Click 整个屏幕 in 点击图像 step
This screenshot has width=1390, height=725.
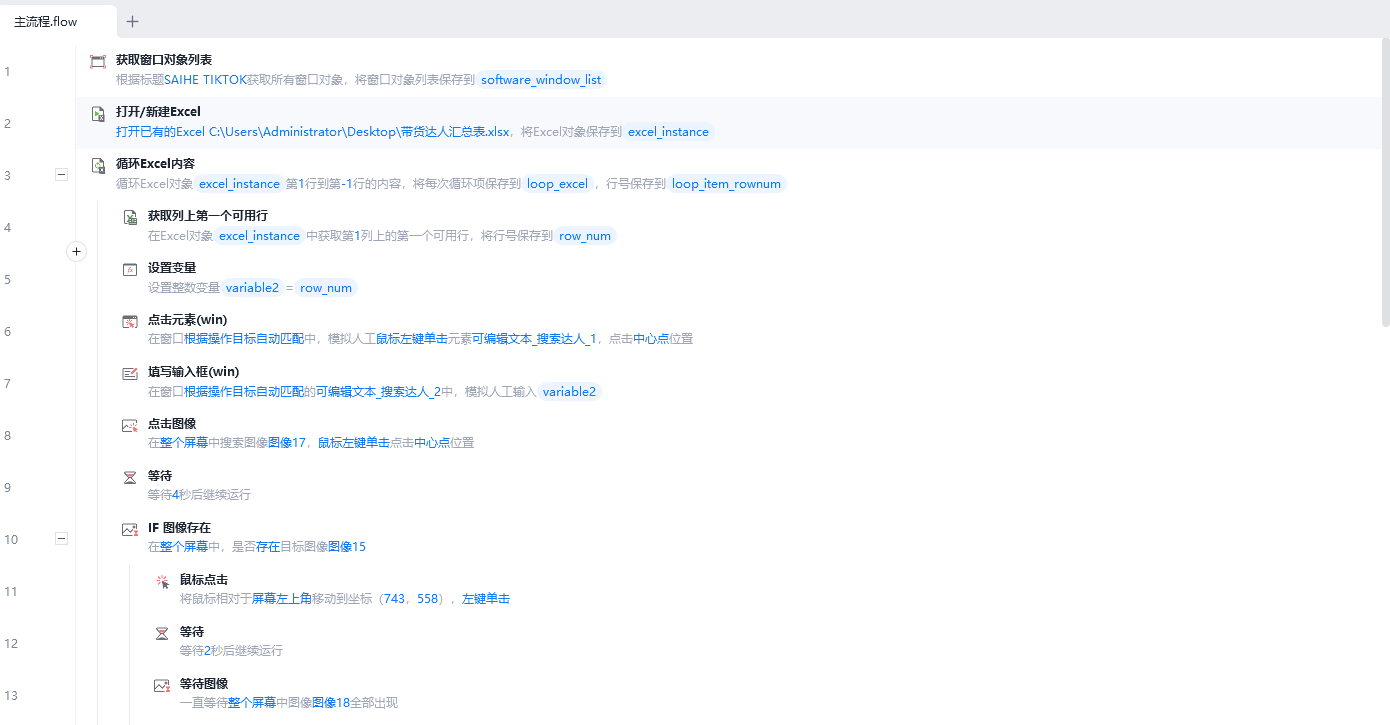click(184, 443)
